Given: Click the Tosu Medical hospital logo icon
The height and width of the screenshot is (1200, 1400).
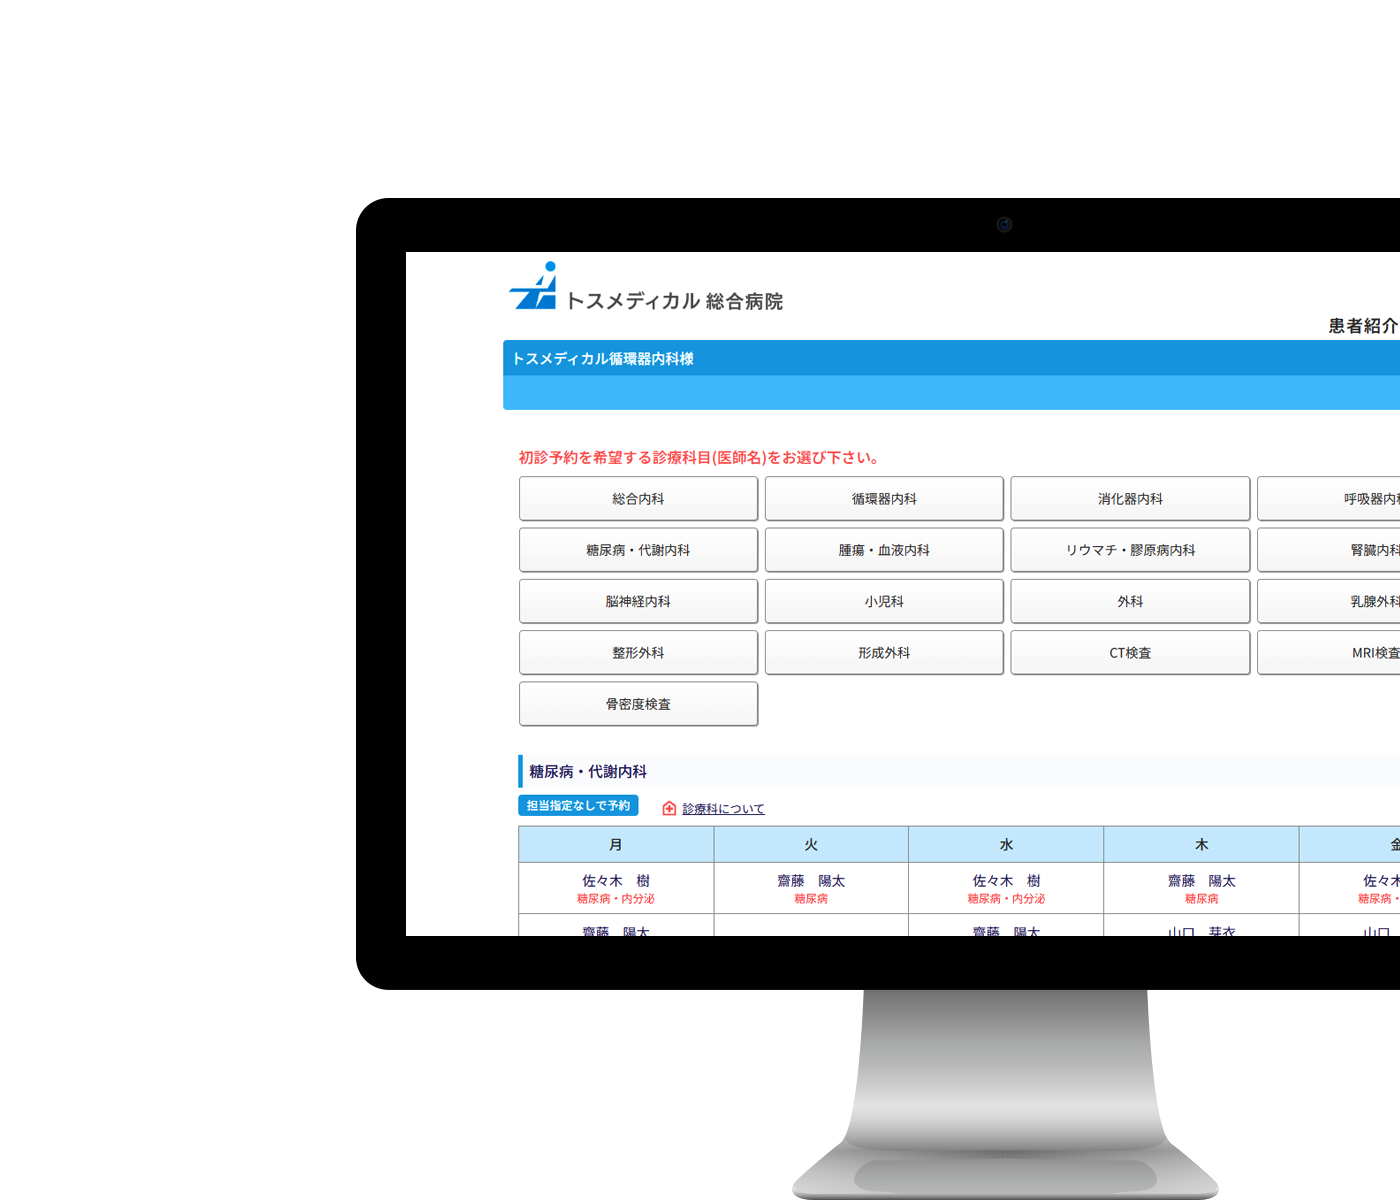Looking at the screenshot, I should click(x=534, y=288).
